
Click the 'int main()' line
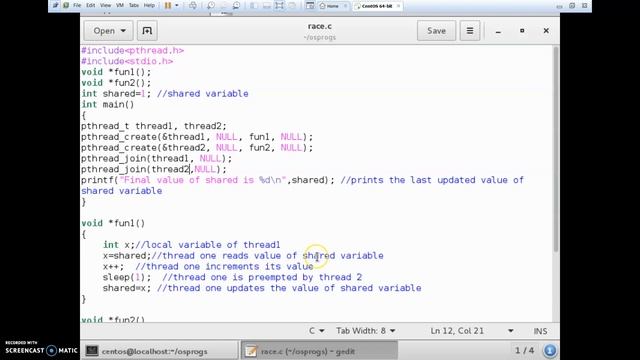pos(107,104)
